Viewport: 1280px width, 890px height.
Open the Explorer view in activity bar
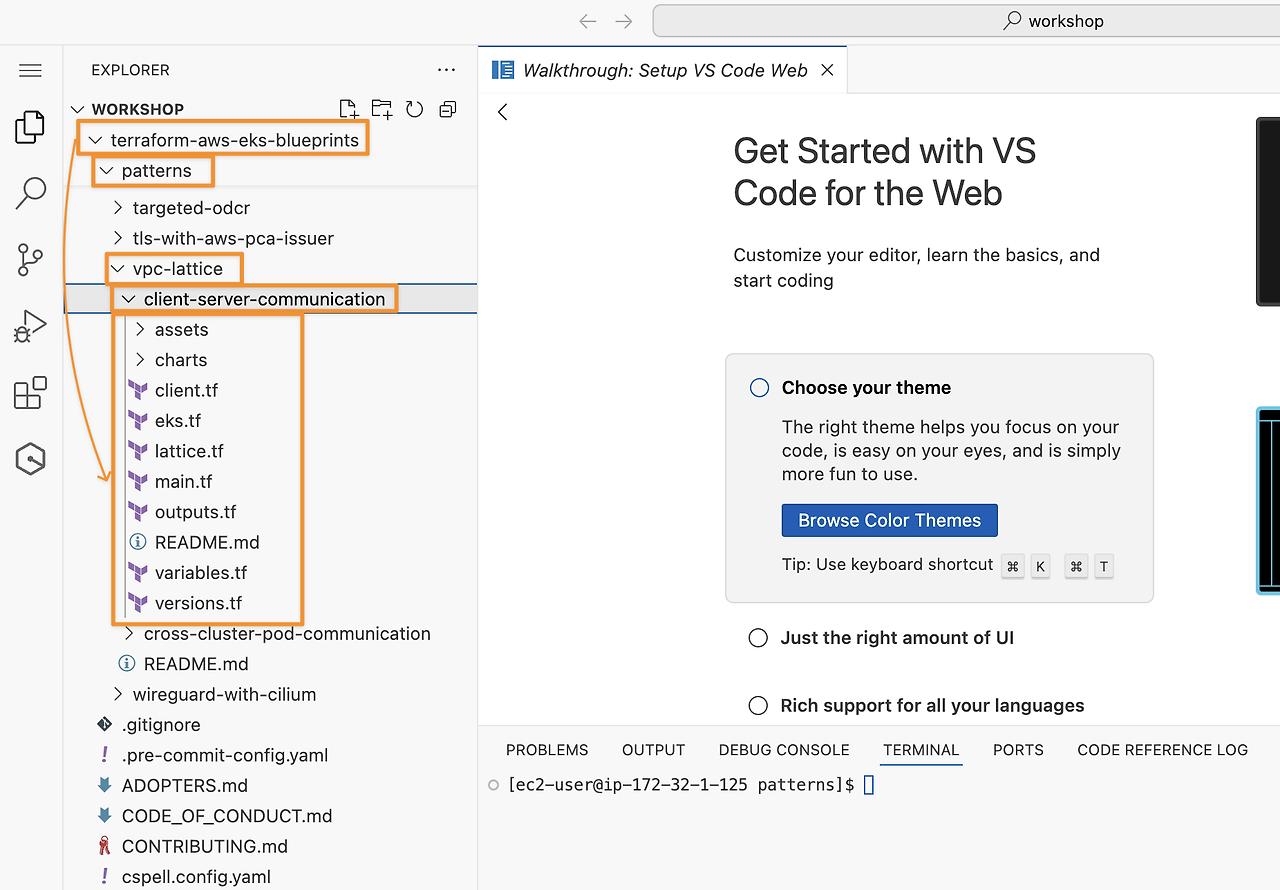(30, 127)
